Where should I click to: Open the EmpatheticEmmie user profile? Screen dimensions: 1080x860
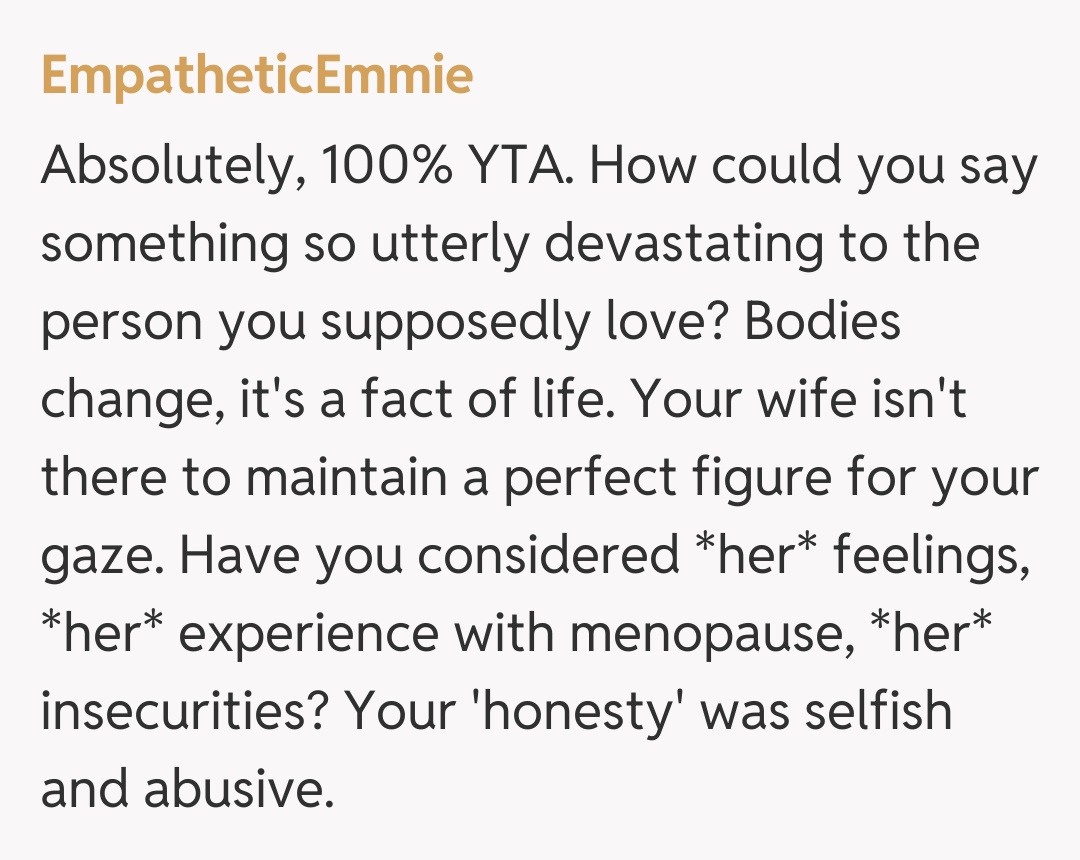click(x=257, y=77)
